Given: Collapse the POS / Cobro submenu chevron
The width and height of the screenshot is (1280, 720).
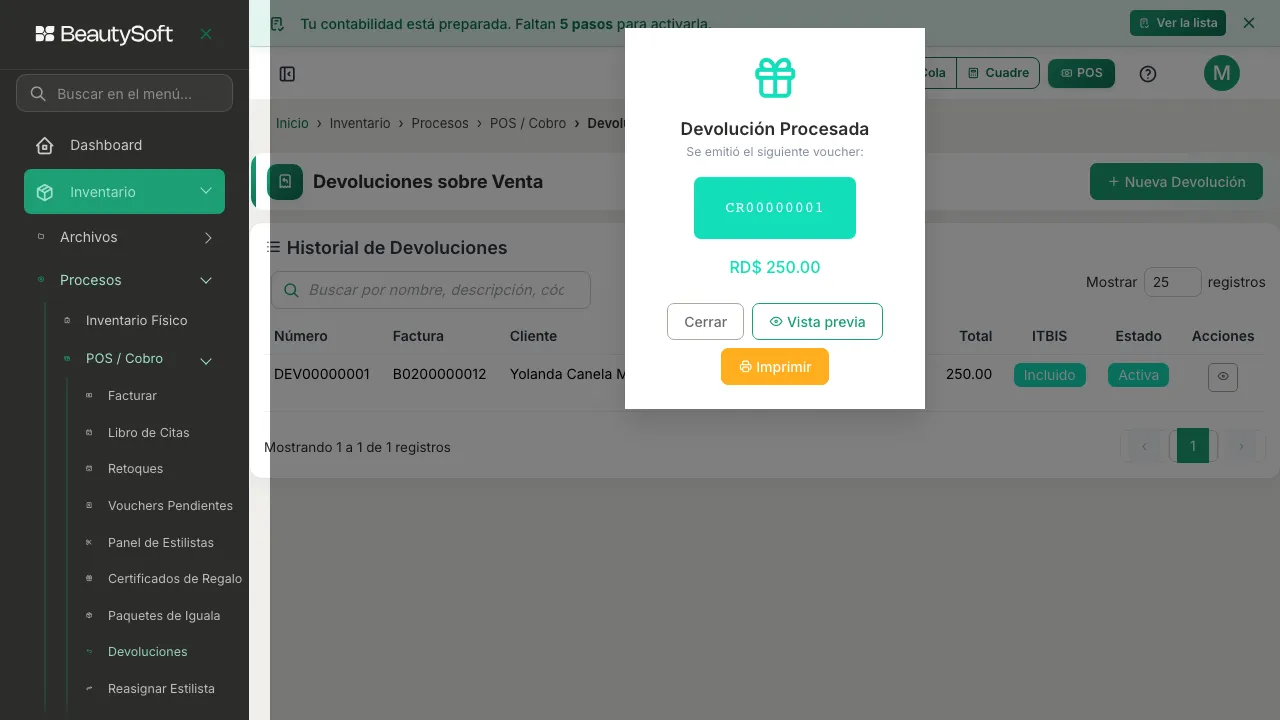Looking at the screenshot, I should pos(206,361).
